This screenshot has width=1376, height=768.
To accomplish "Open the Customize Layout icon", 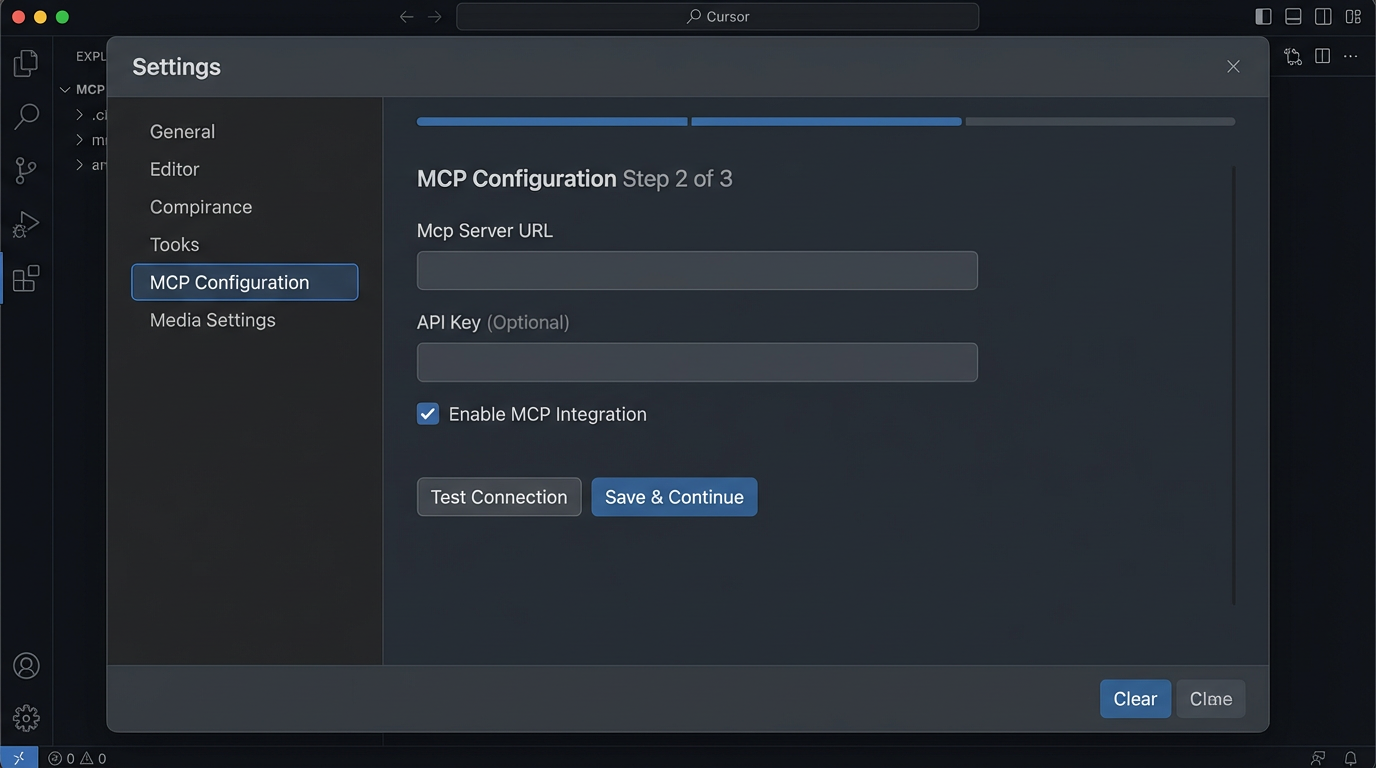I will pyautogui.click(x=1352, y=16).
